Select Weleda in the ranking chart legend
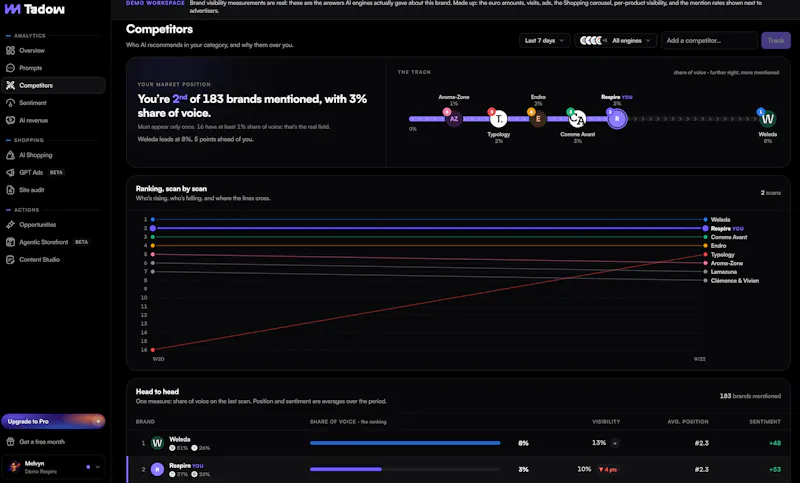 click(720, 220)
